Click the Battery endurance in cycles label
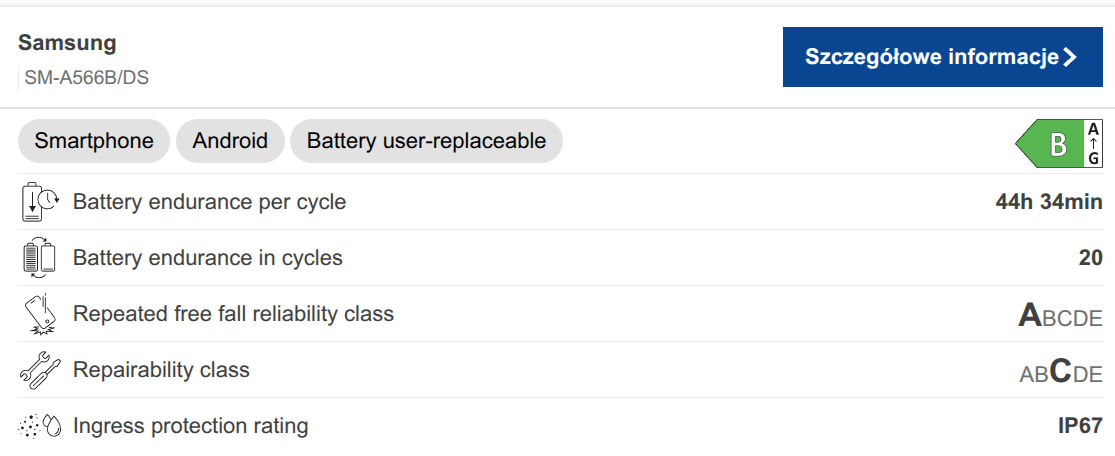 tap(207, 258)
